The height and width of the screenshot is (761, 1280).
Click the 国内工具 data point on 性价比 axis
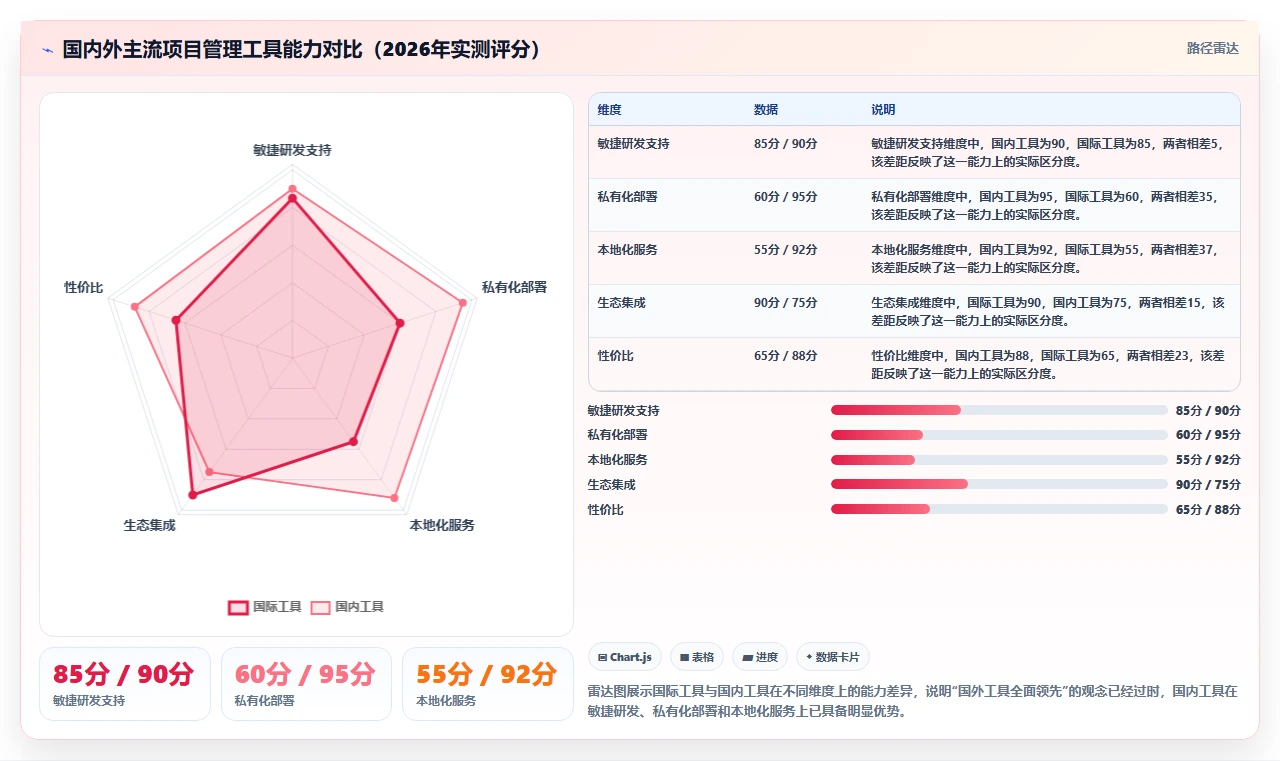[134, 306]
